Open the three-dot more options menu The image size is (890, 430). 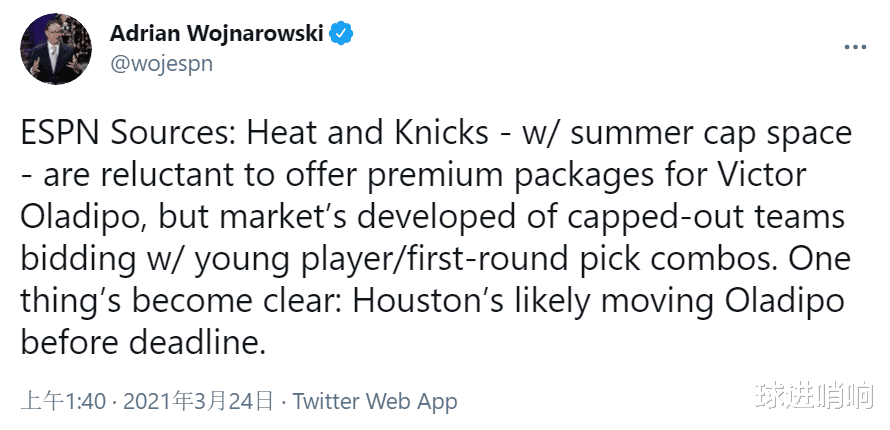(x=855, y=47)
